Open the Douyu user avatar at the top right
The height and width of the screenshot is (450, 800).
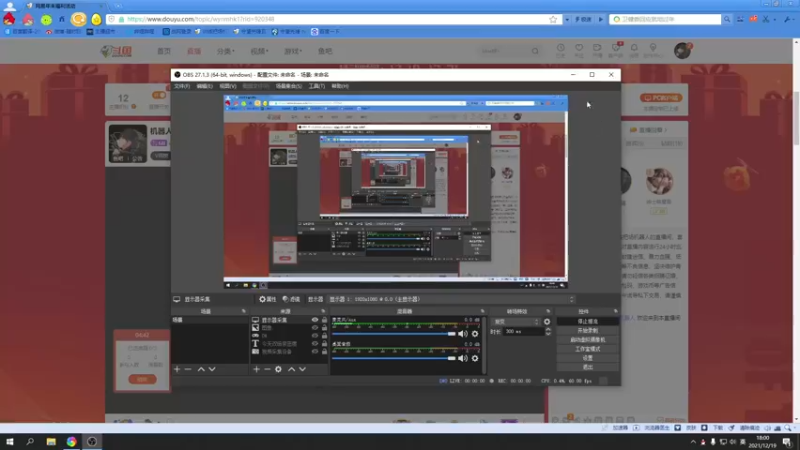coord(682,51)
